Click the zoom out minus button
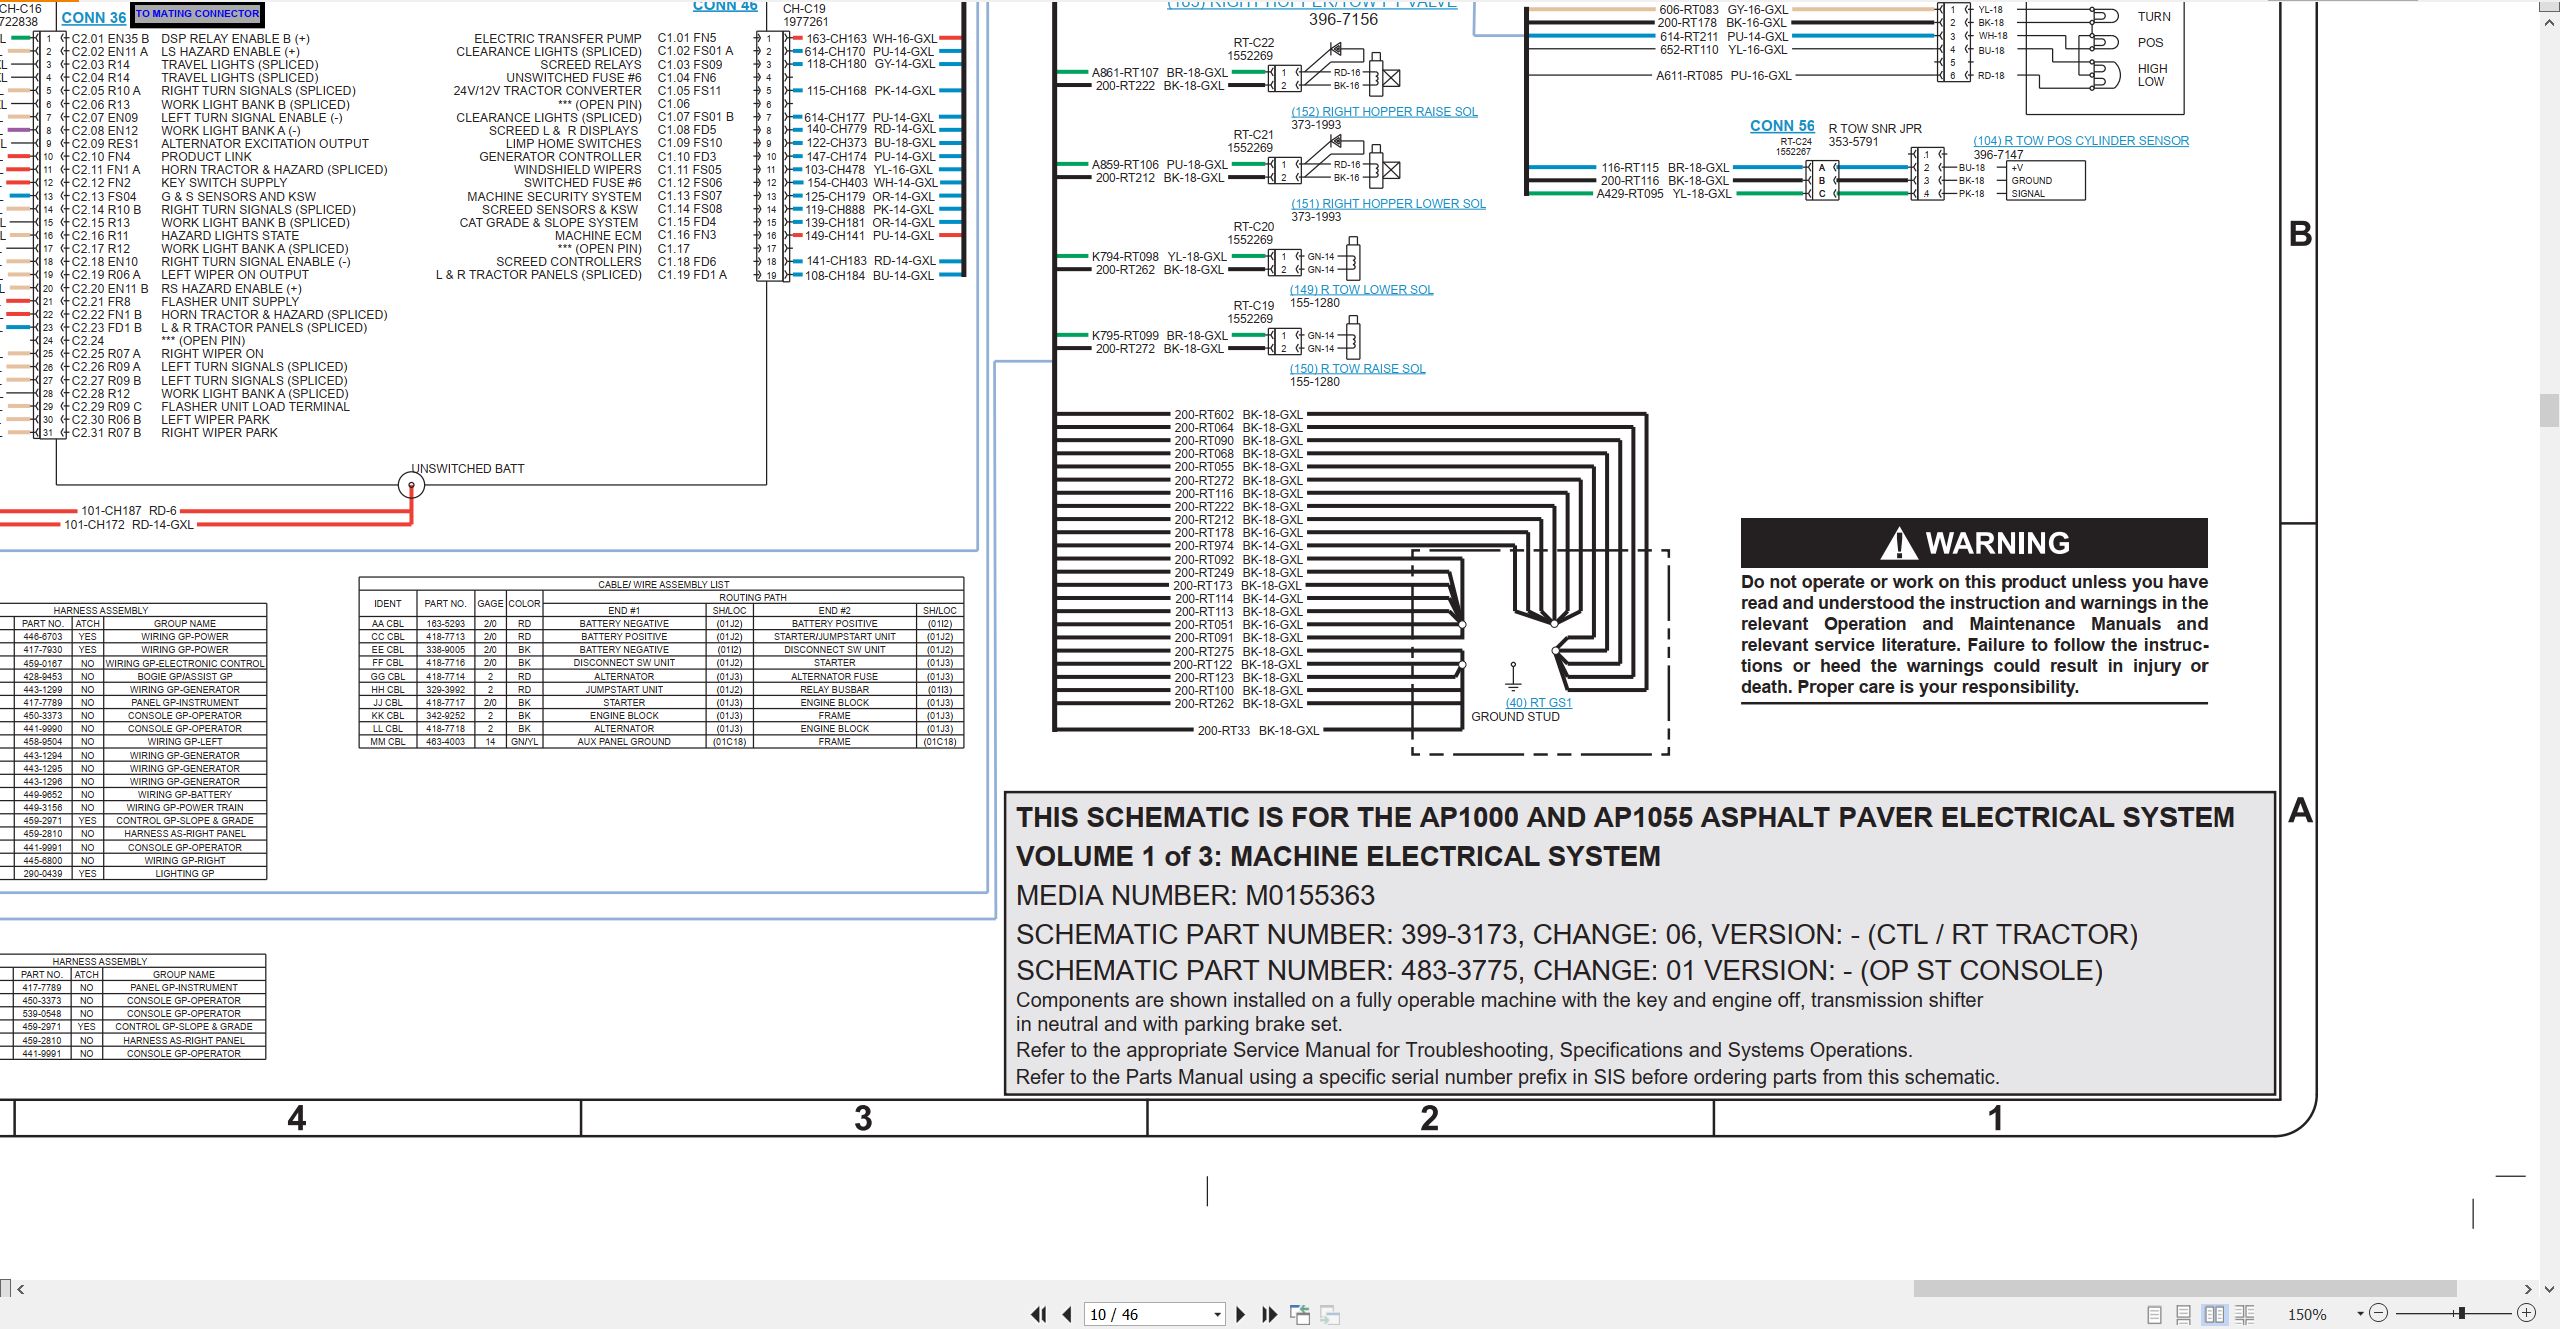2560x1329 pixels. (2379, 1313)
